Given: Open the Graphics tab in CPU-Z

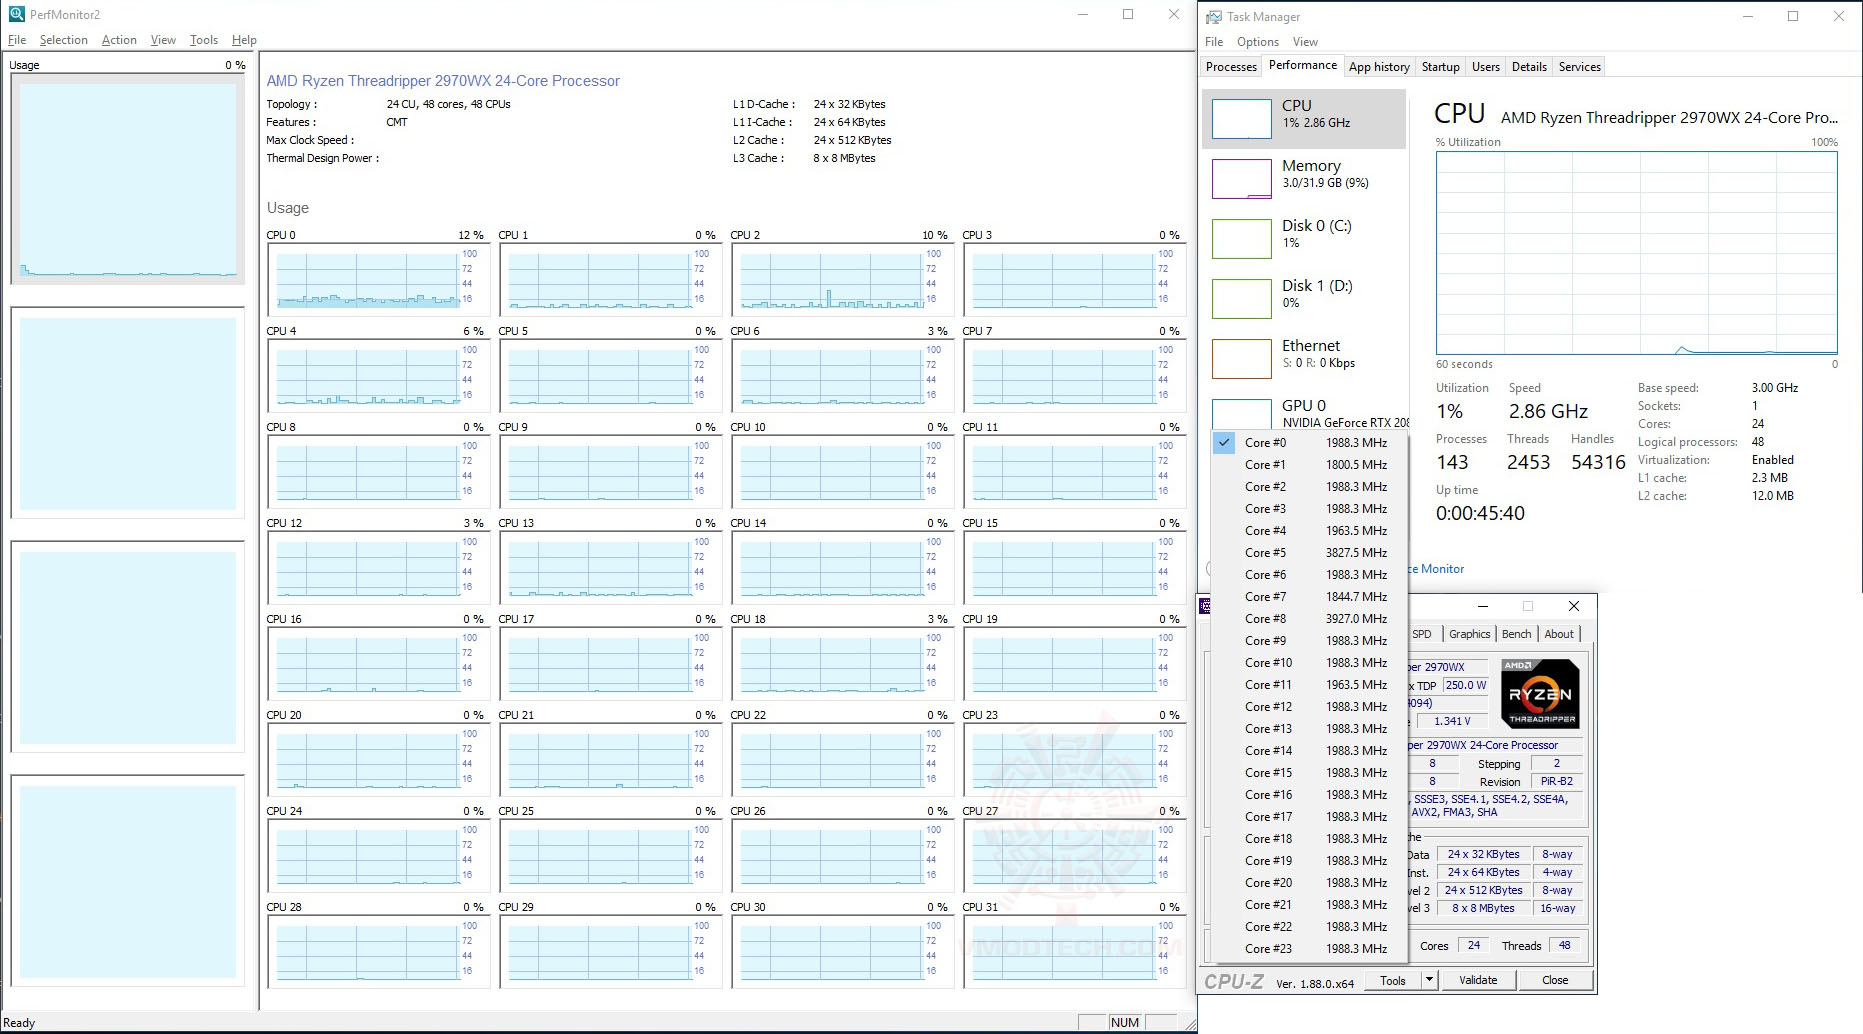Looking at the screenshot, I should coord(1469,634).
